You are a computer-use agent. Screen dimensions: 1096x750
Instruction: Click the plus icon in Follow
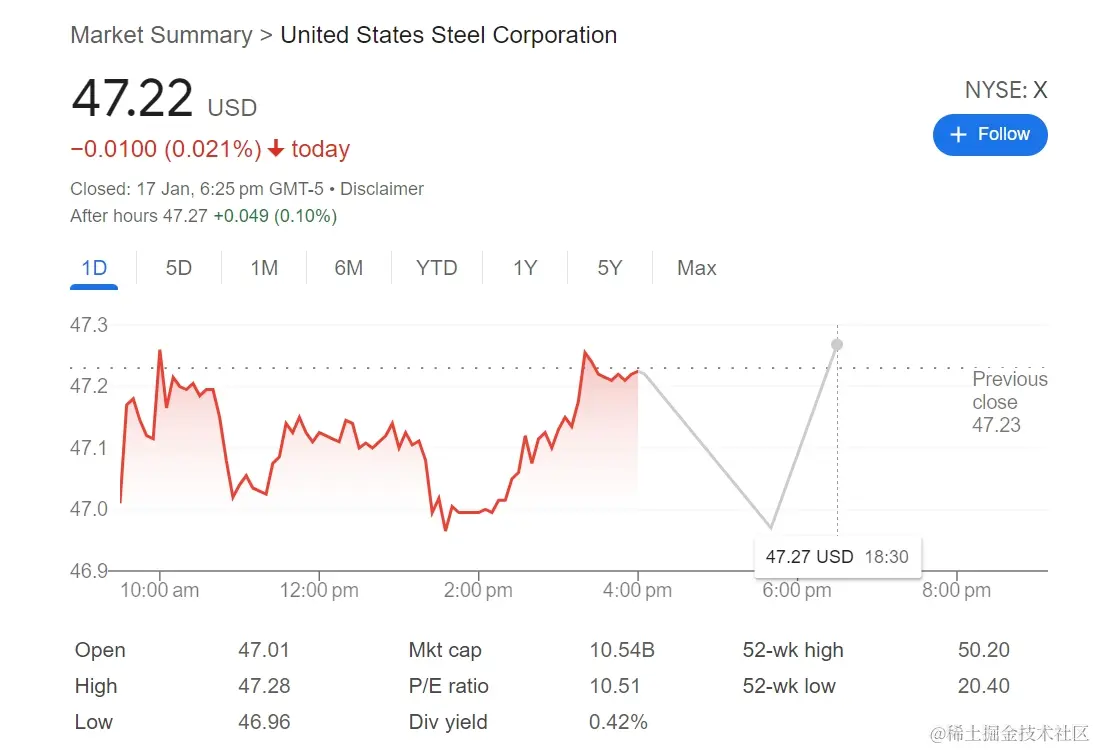click(958, 135)
